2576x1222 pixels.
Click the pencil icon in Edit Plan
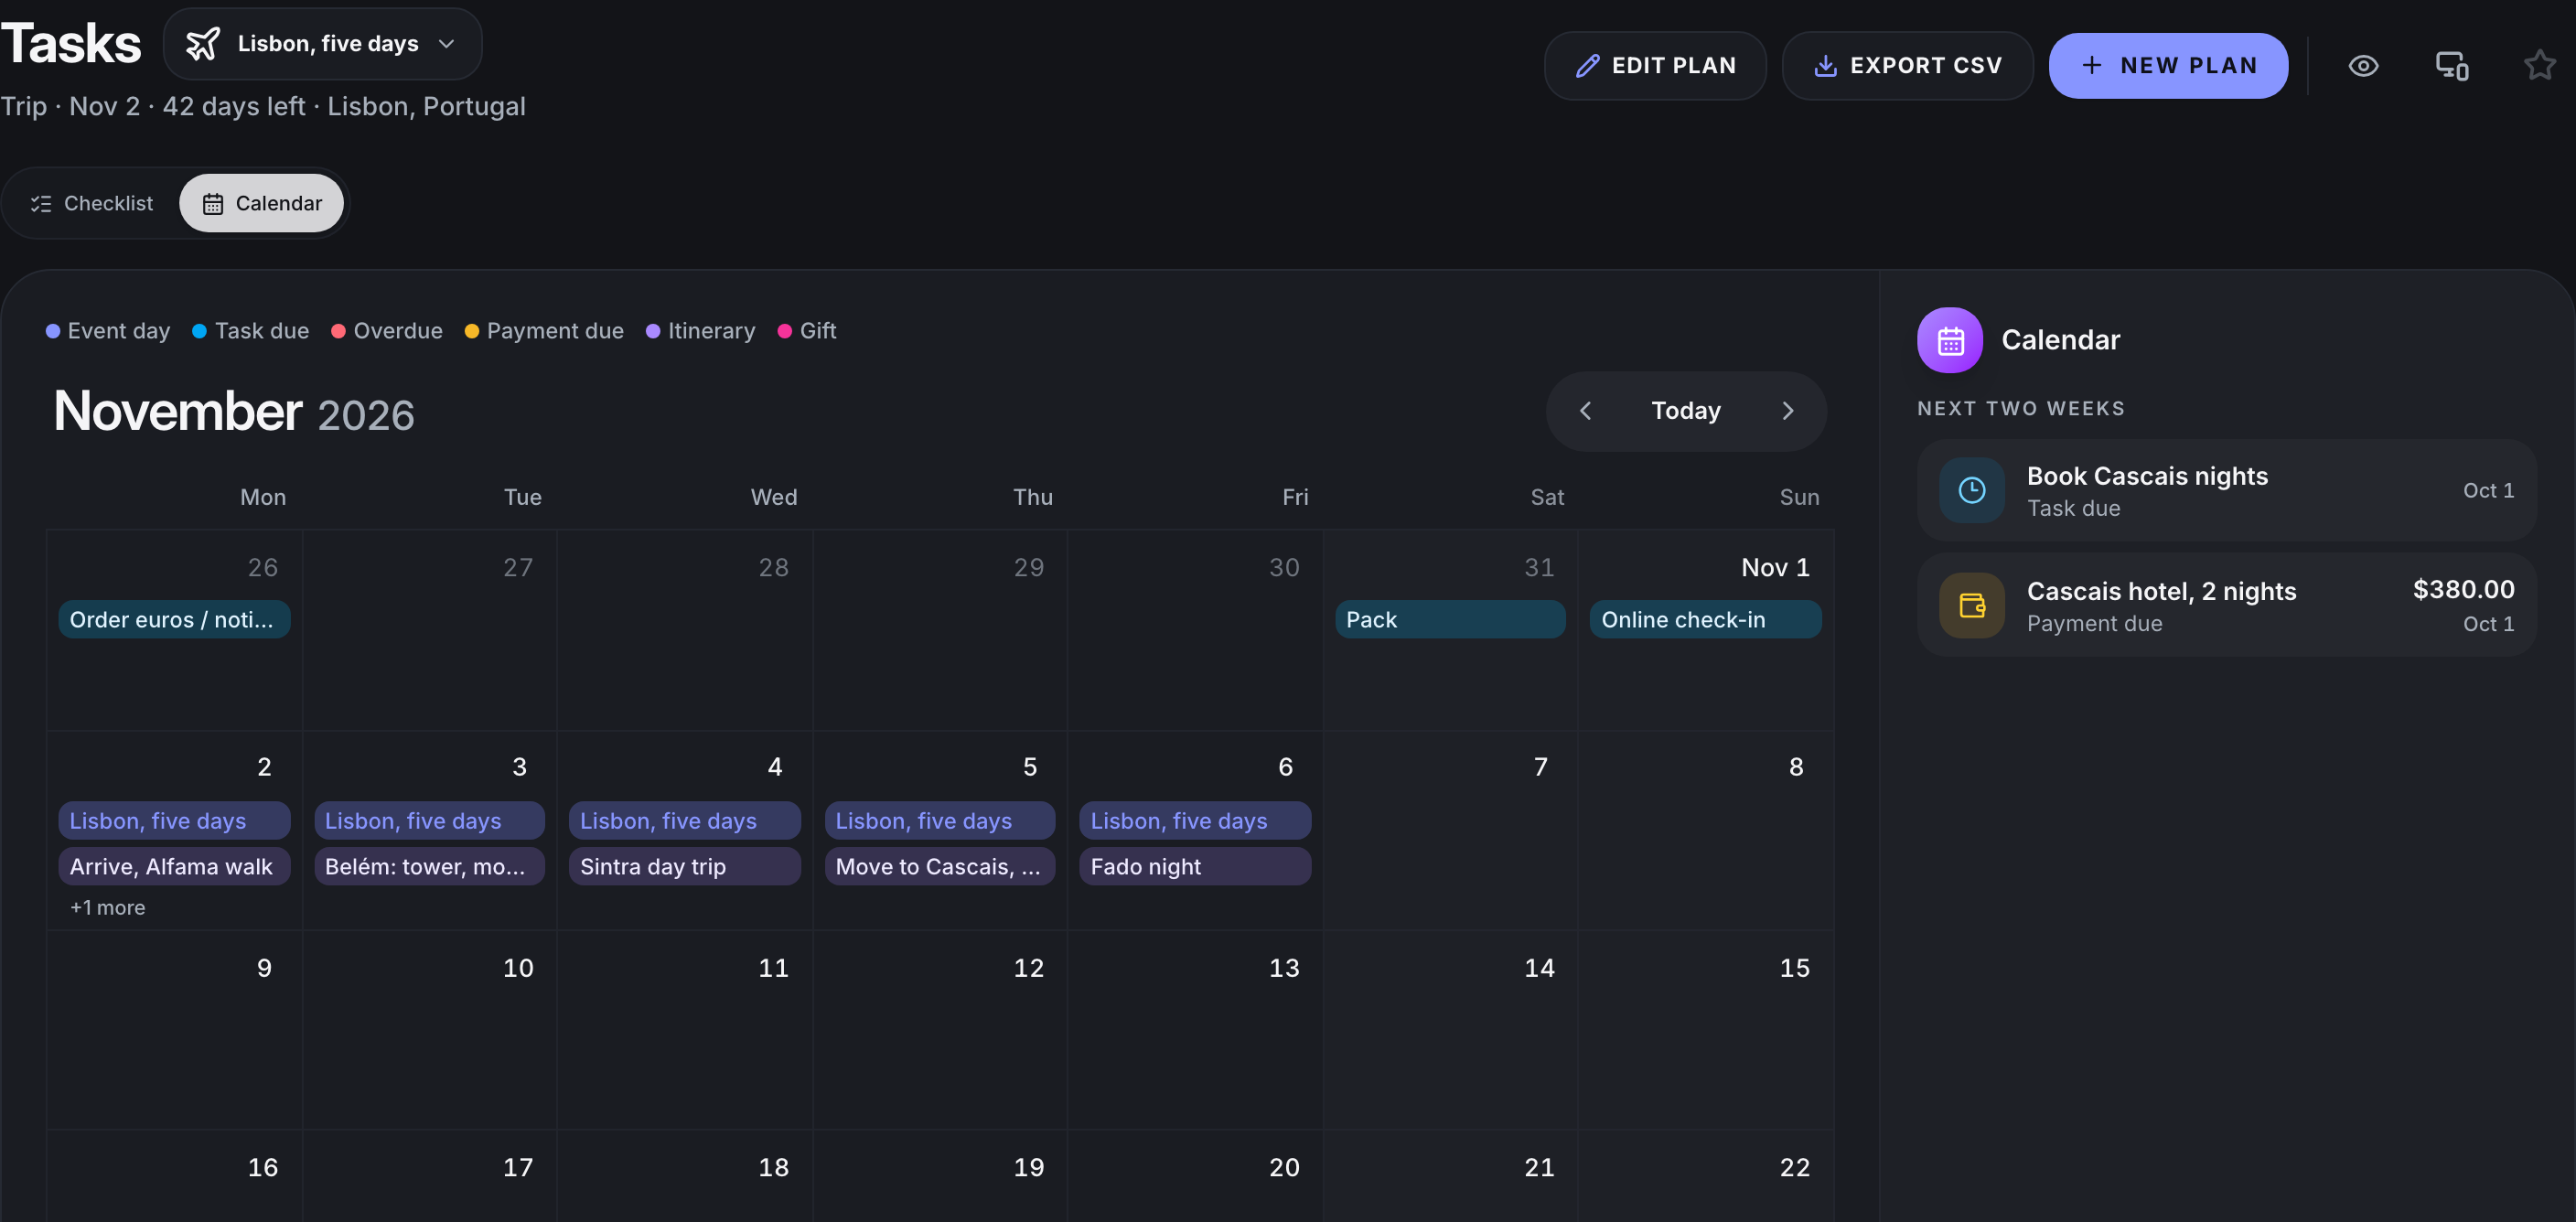click(x=1587, y=66)
